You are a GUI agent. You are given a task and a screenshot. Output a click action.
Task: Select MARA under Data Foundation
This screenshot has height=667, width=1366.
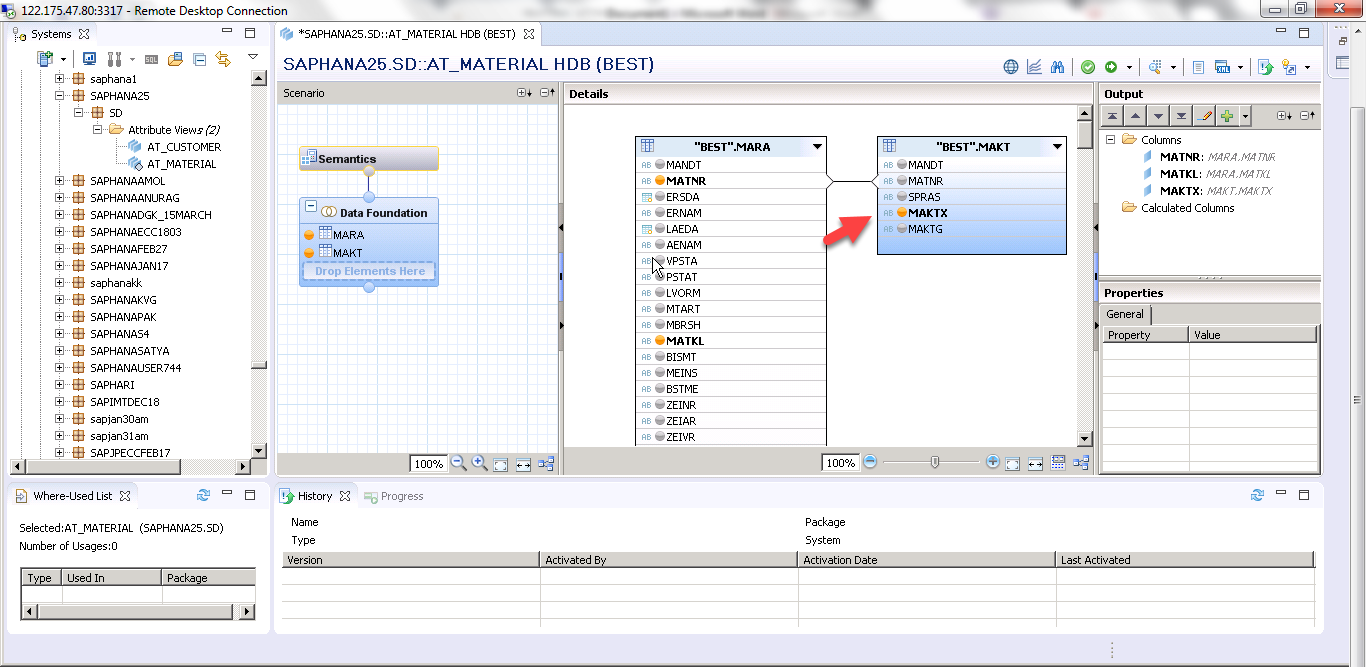[349, 235]
